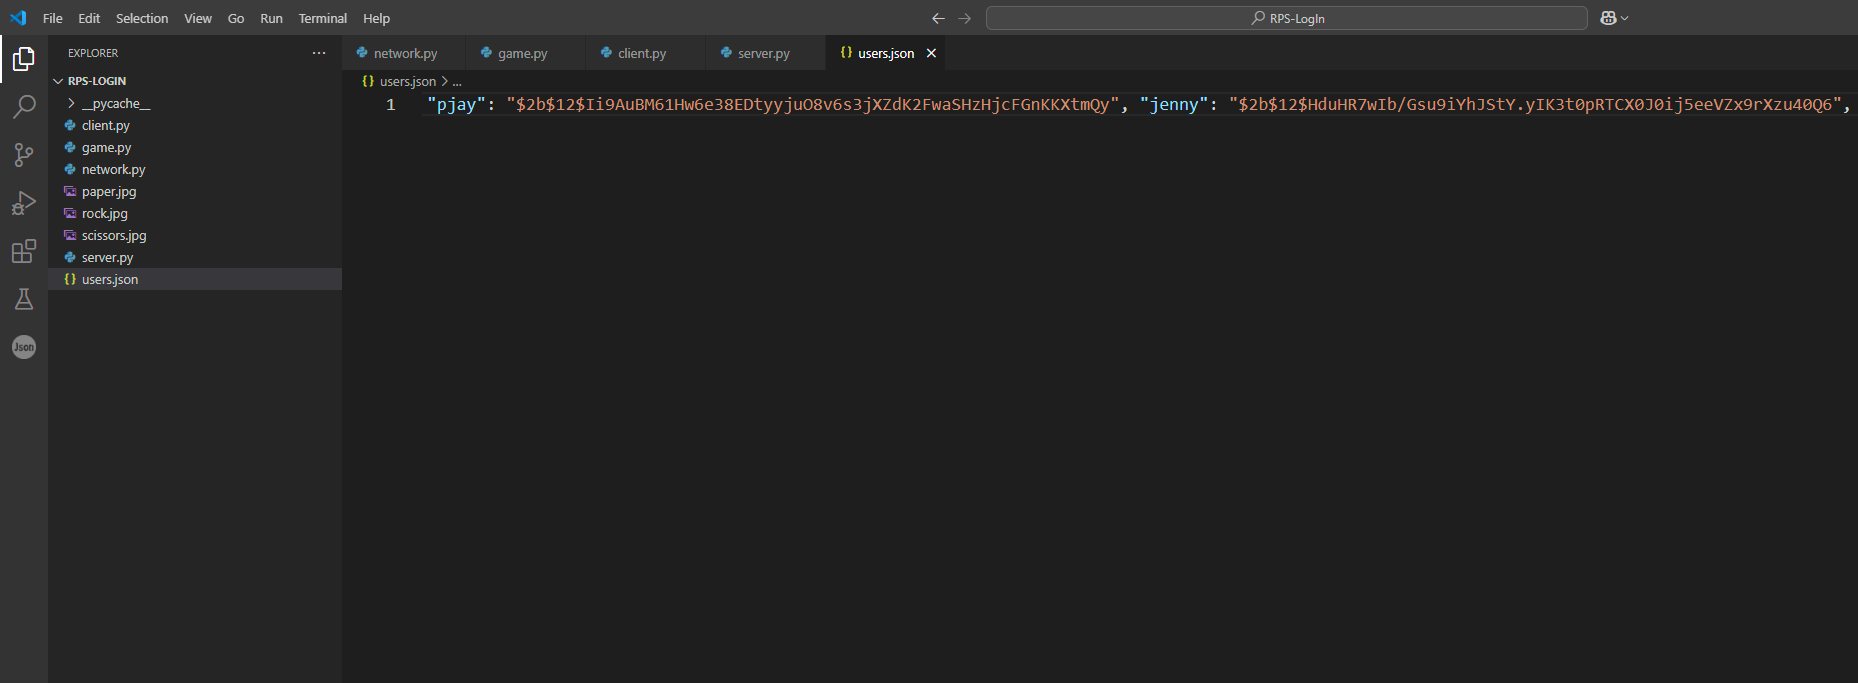Open rock.jpg in the explorer tree
The height and width of the screenshot is (683, 1858).
click(x=195, y=213)
